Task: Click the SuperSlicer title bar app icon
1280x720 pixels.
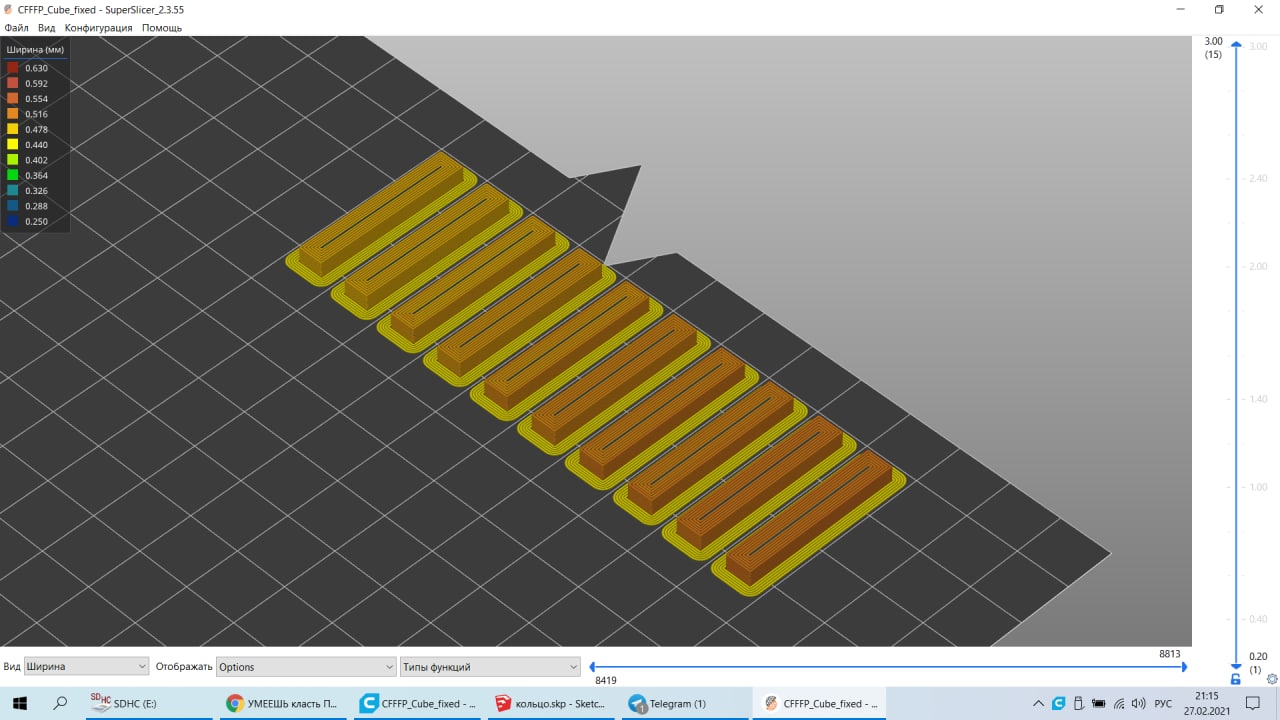Action: (x=9, y=9)
